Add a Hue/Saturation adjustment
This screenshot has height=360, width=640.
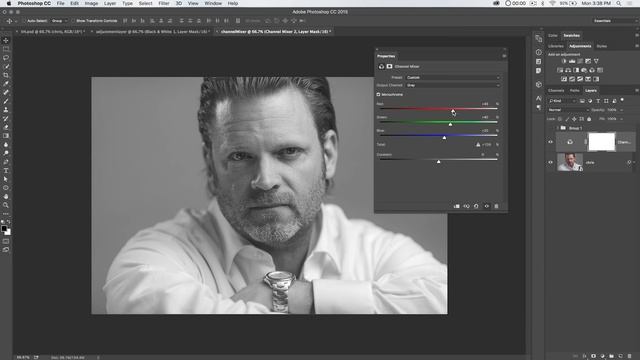click(x=560, y=70)
